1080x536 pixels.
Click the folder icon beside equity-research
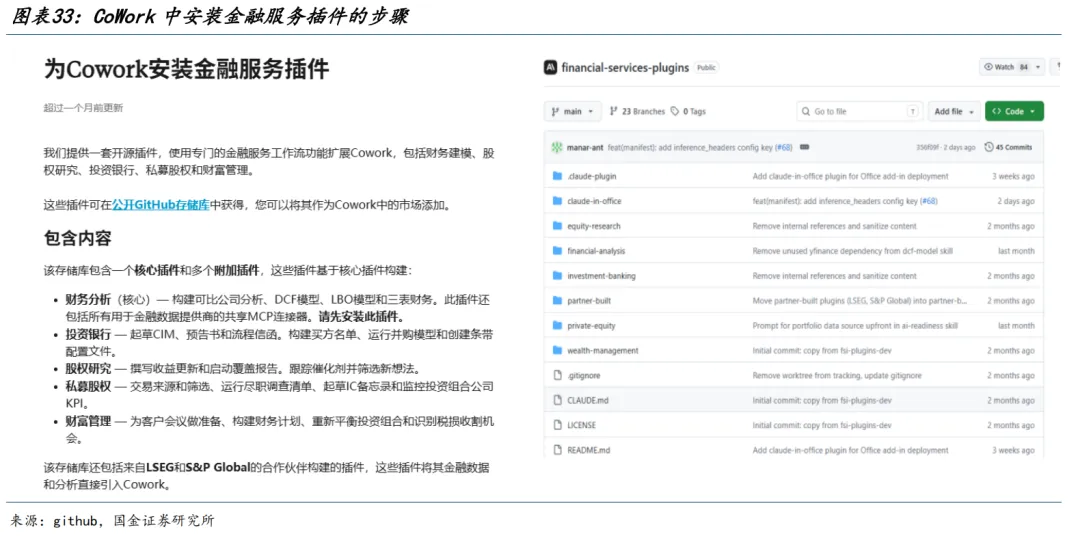pos(557,225)
